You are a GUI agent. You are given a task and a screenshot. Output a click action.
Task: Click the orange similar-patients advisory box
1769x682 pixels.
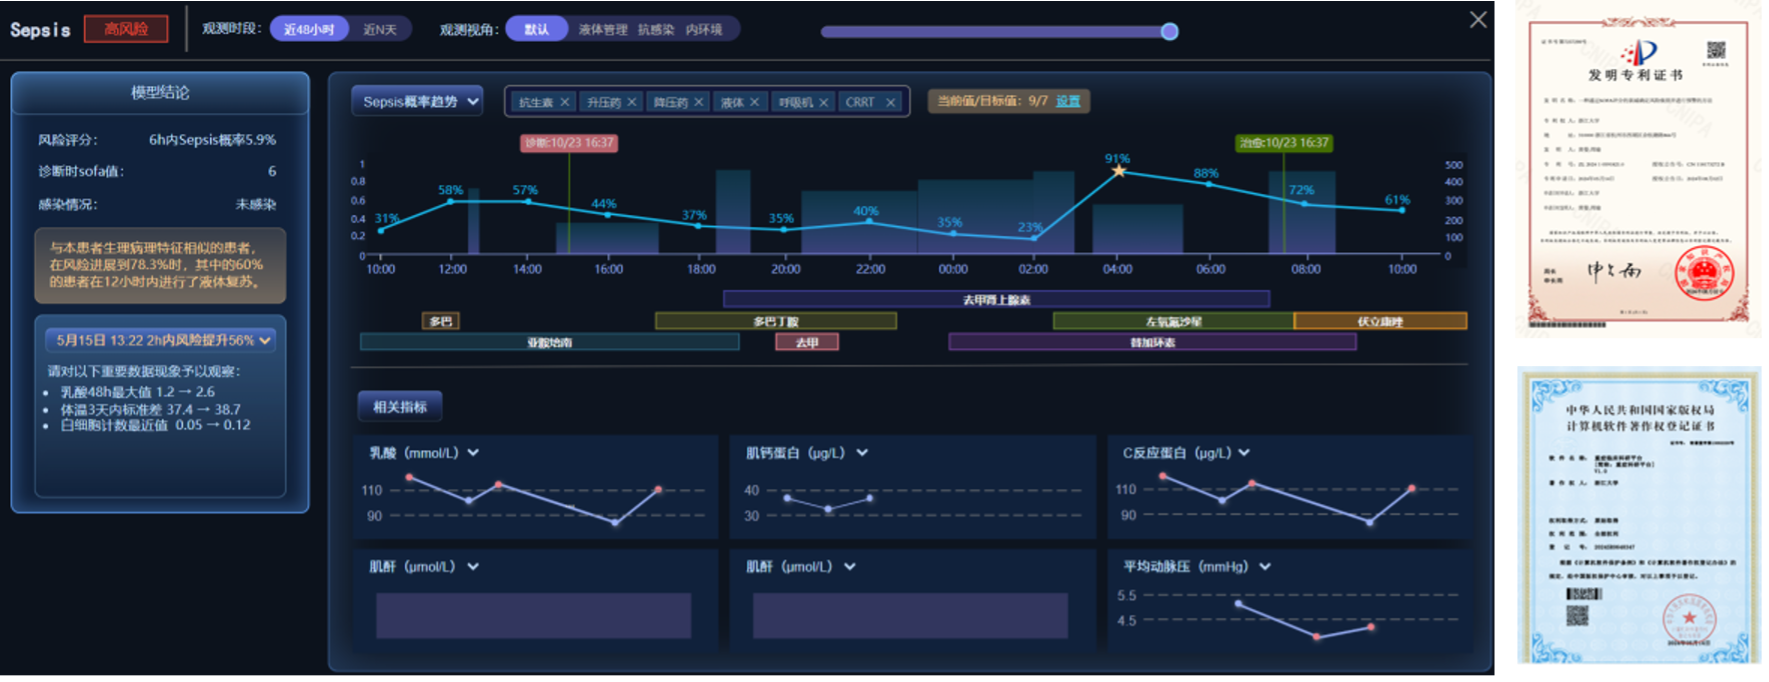(x=160, y=265)
